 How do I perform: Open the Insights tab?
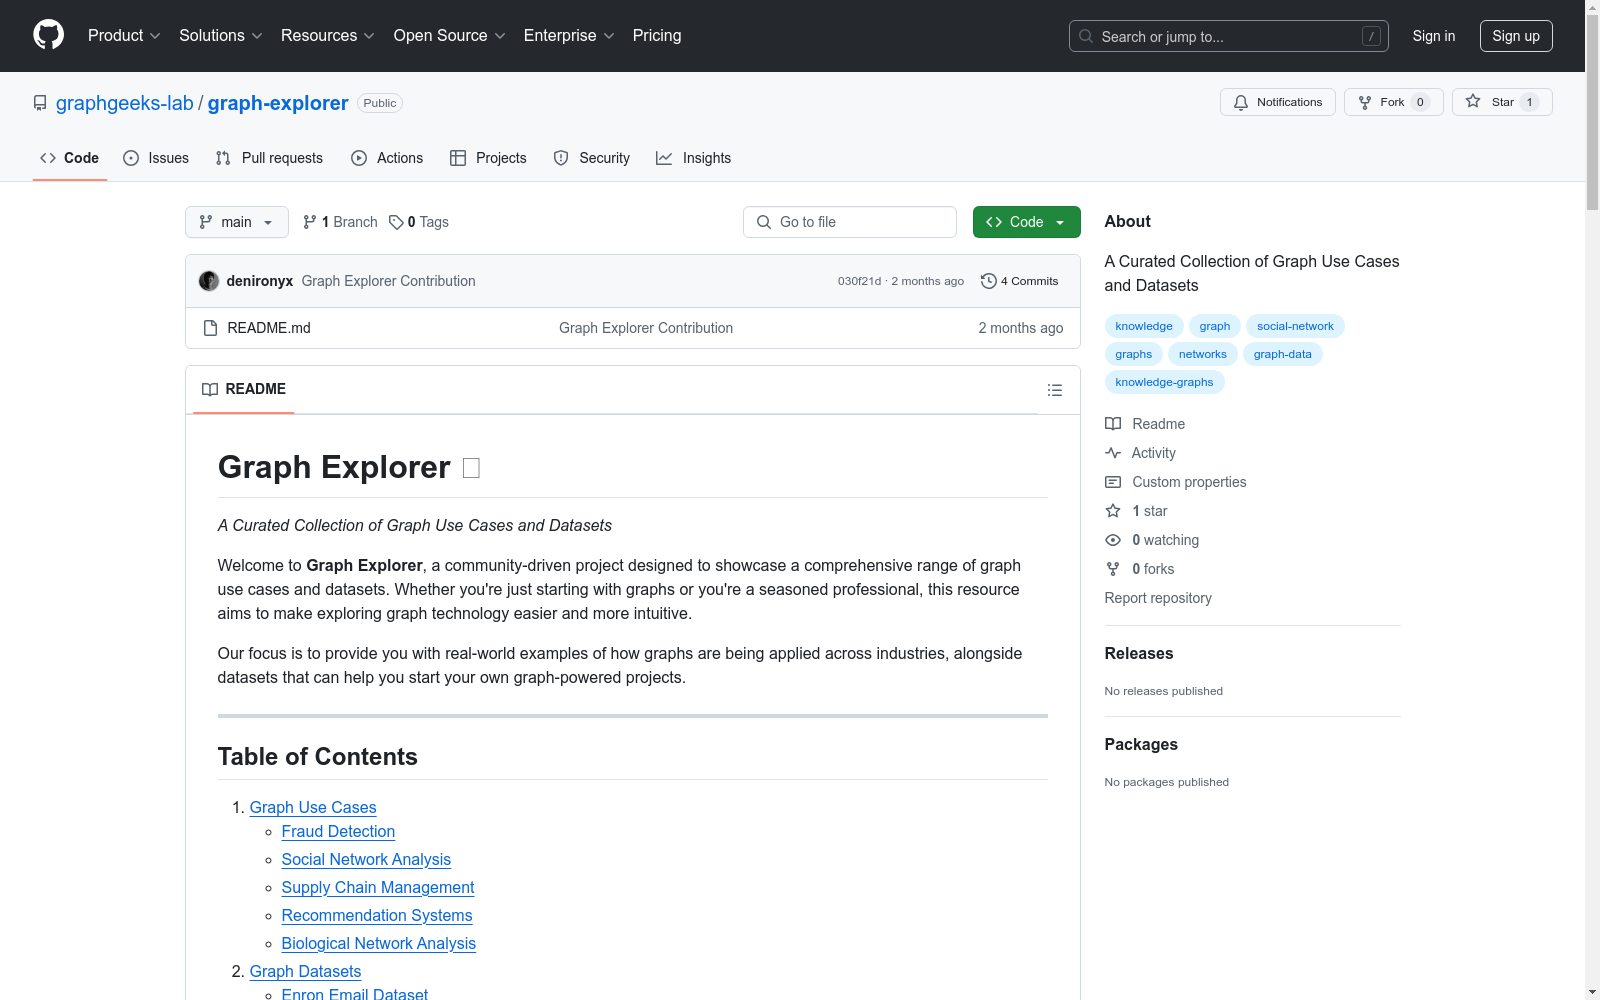694,158
